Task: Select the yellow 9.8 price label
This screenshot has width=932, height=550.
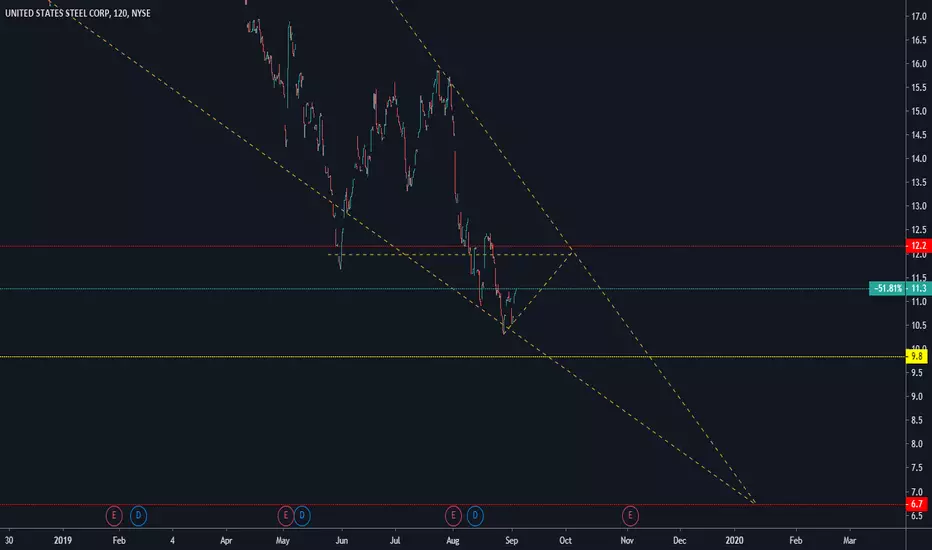Action: click(x=917, y=356)
